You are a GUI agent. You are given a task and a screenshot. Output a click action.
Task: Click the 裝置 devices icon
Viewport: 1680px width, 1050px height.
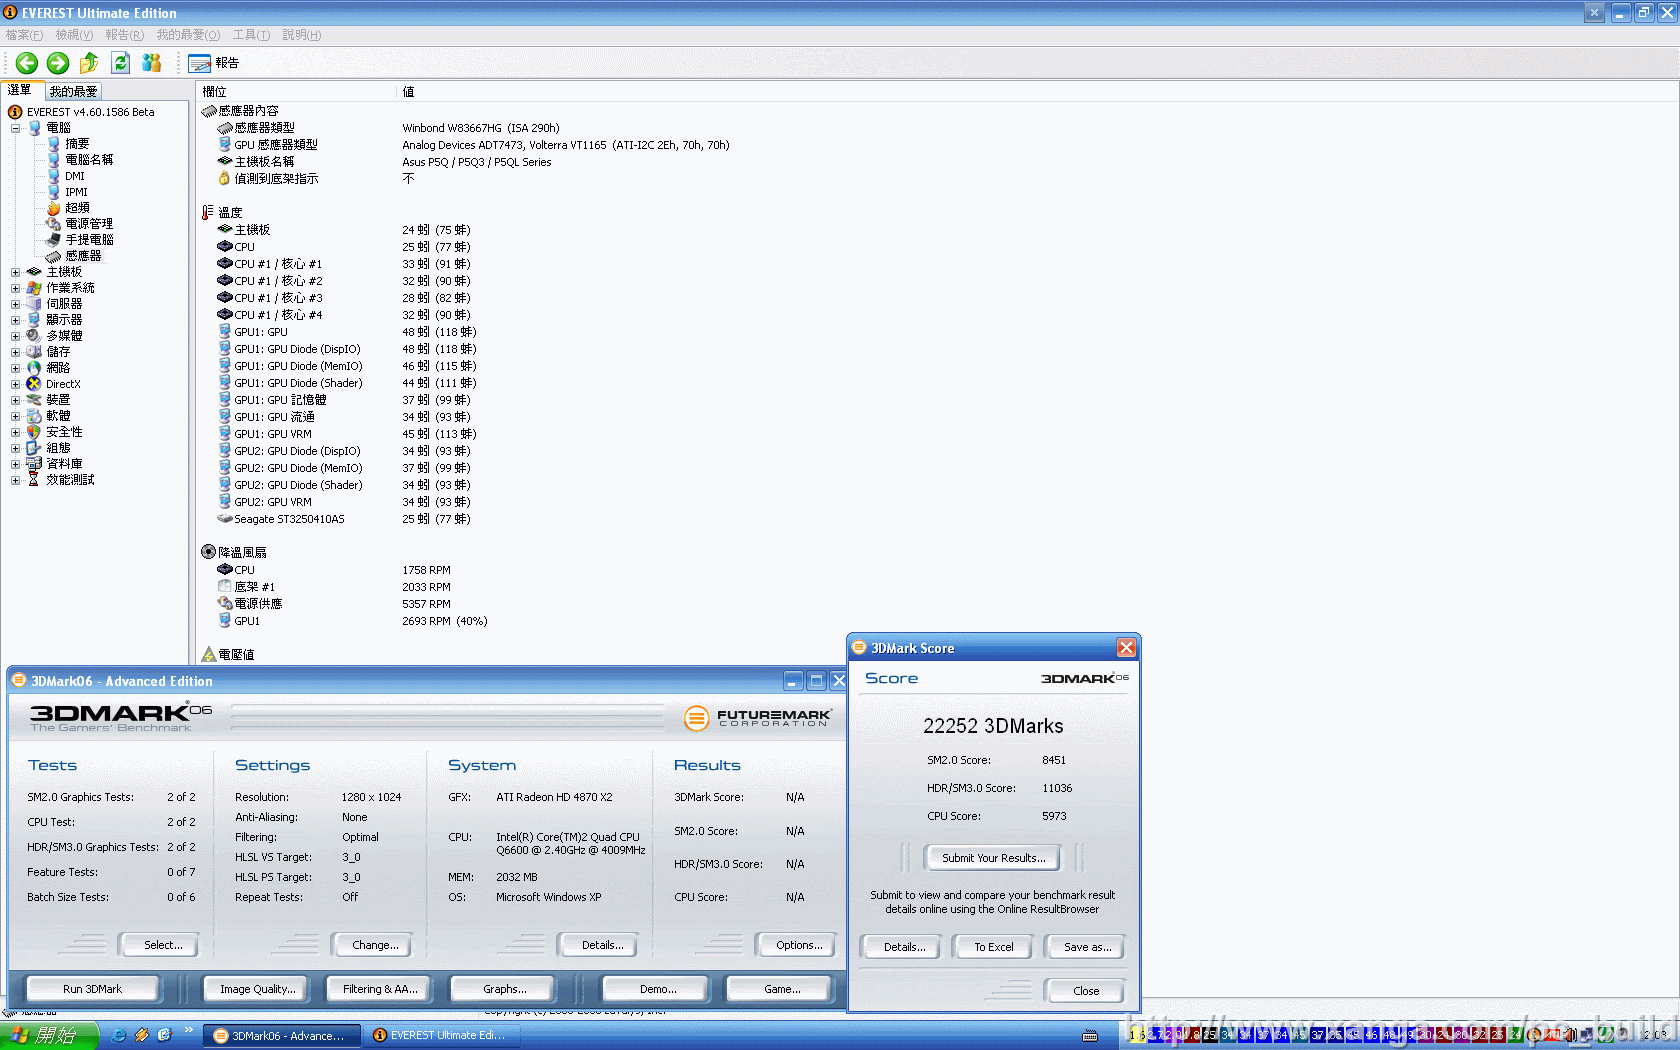click(x=34, y=400)
